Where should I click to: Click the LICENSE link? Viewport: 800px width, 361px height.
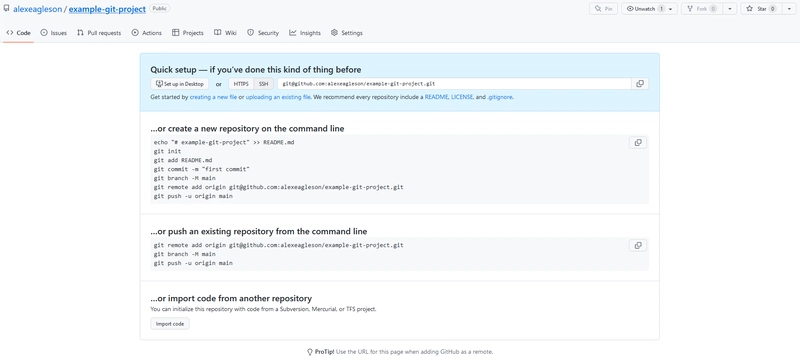tap(462, 96)
